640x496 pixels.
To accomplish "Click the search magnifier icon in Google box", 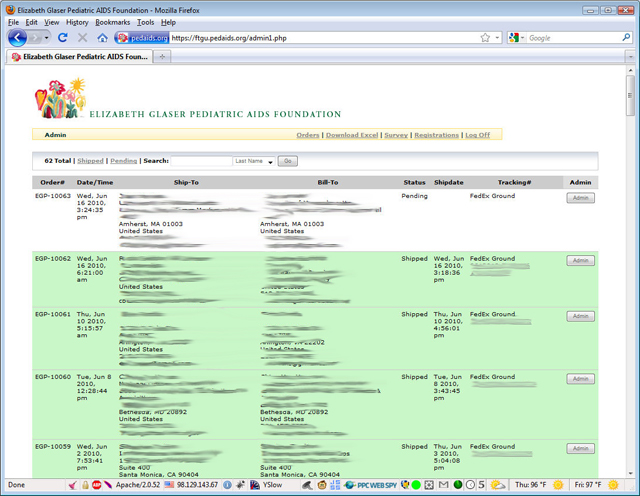I will tap(626, 38).
